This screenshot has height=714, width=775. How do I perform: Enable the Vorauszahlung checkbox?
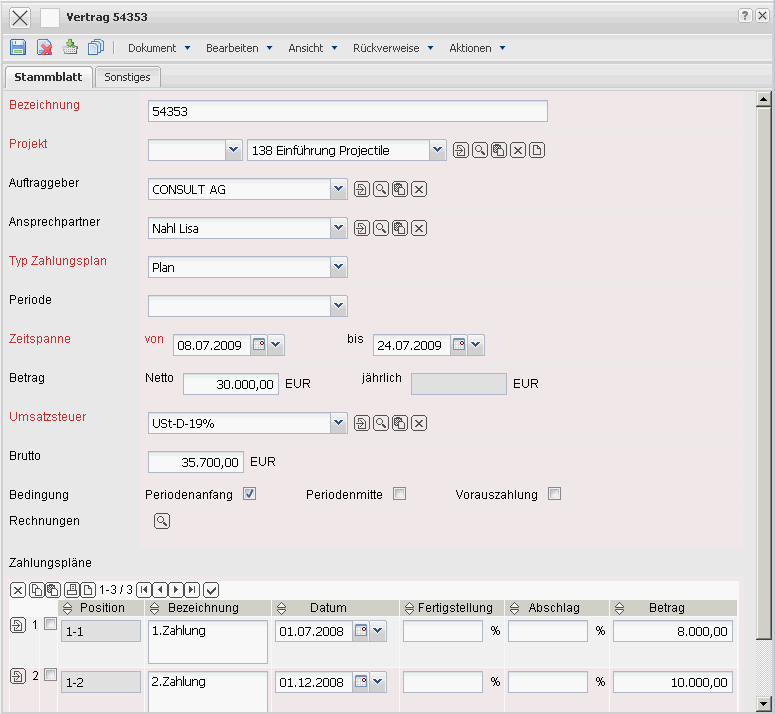coord(554,494)
